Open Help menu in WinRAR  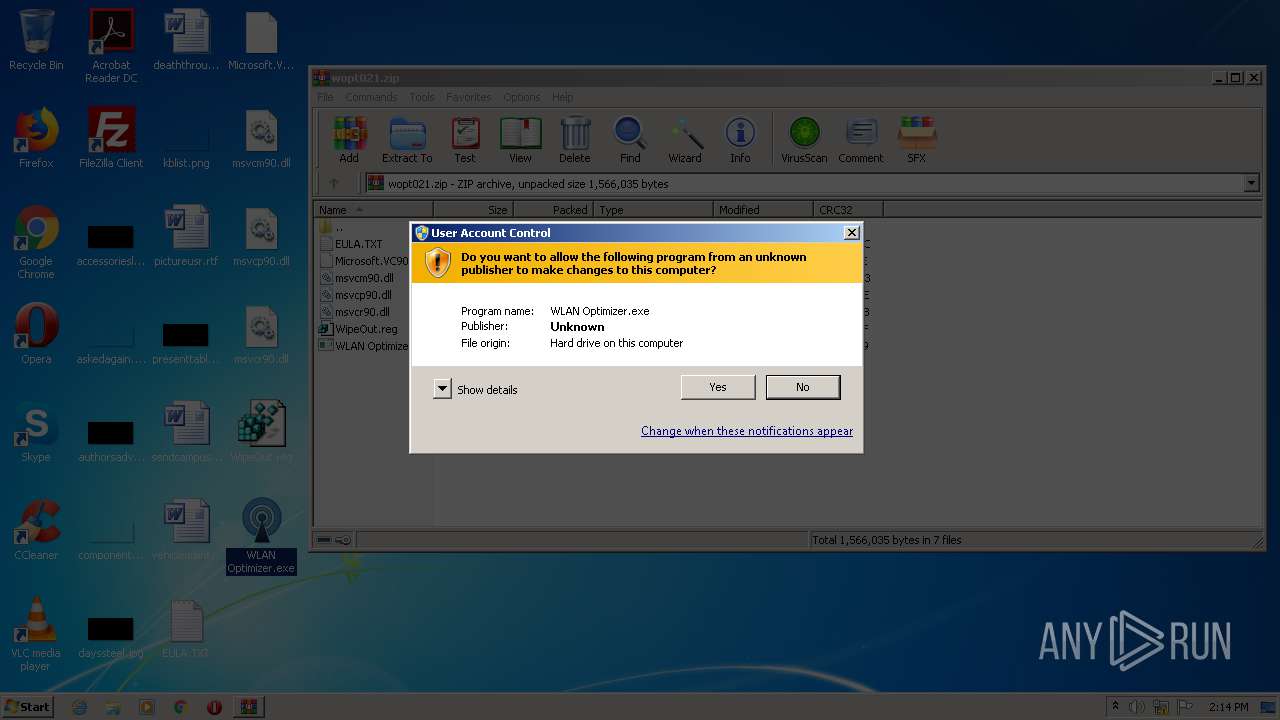[x=563, y=97]
